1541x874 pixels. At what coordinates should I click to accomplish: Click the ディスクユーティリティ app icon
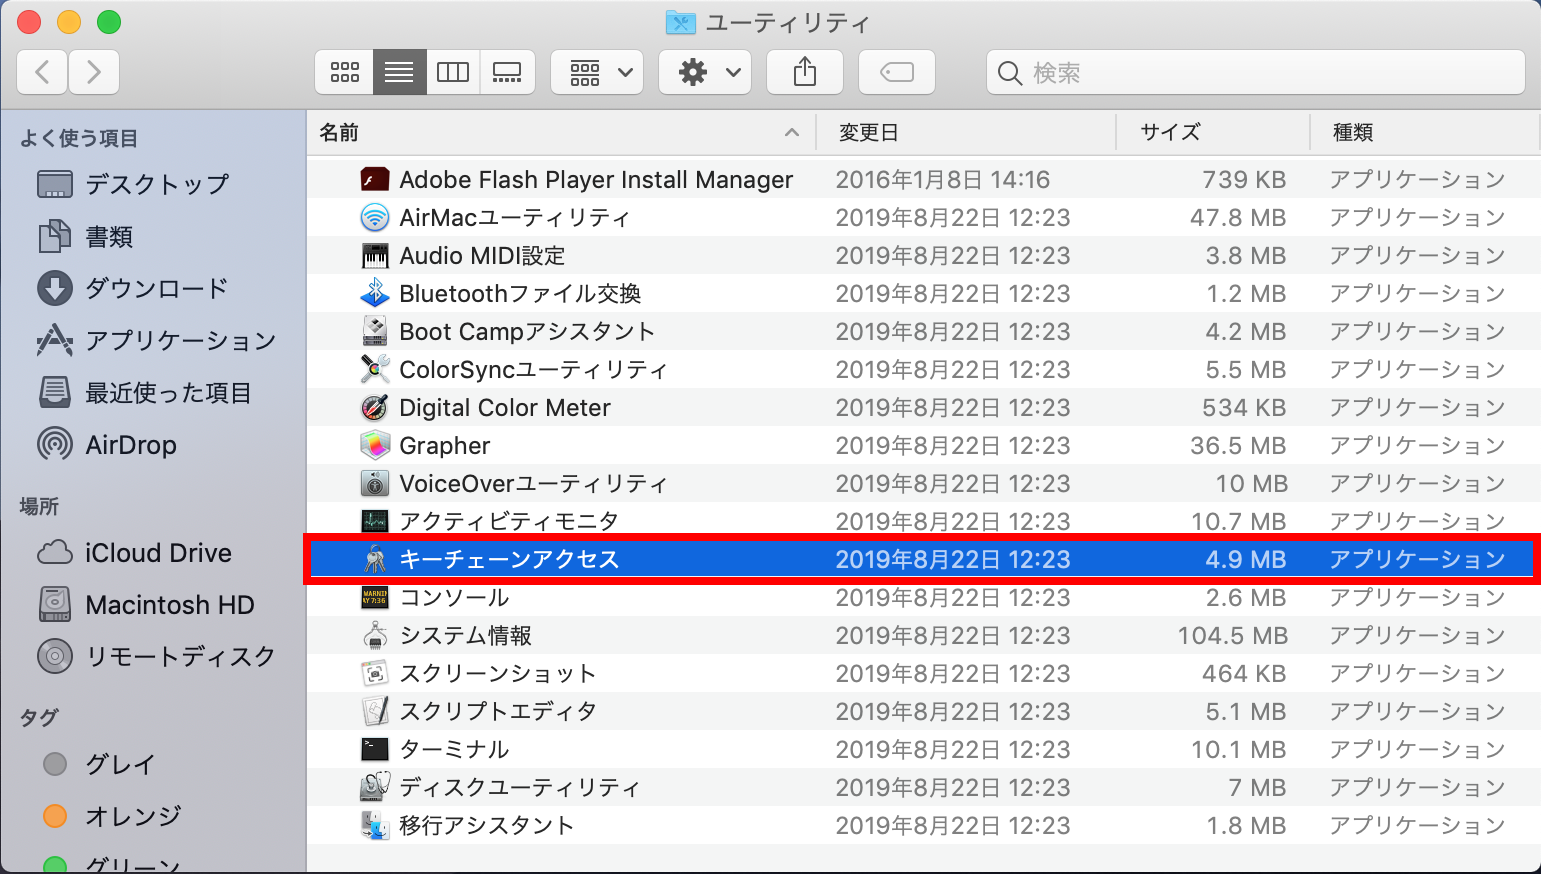coord(375,788)
